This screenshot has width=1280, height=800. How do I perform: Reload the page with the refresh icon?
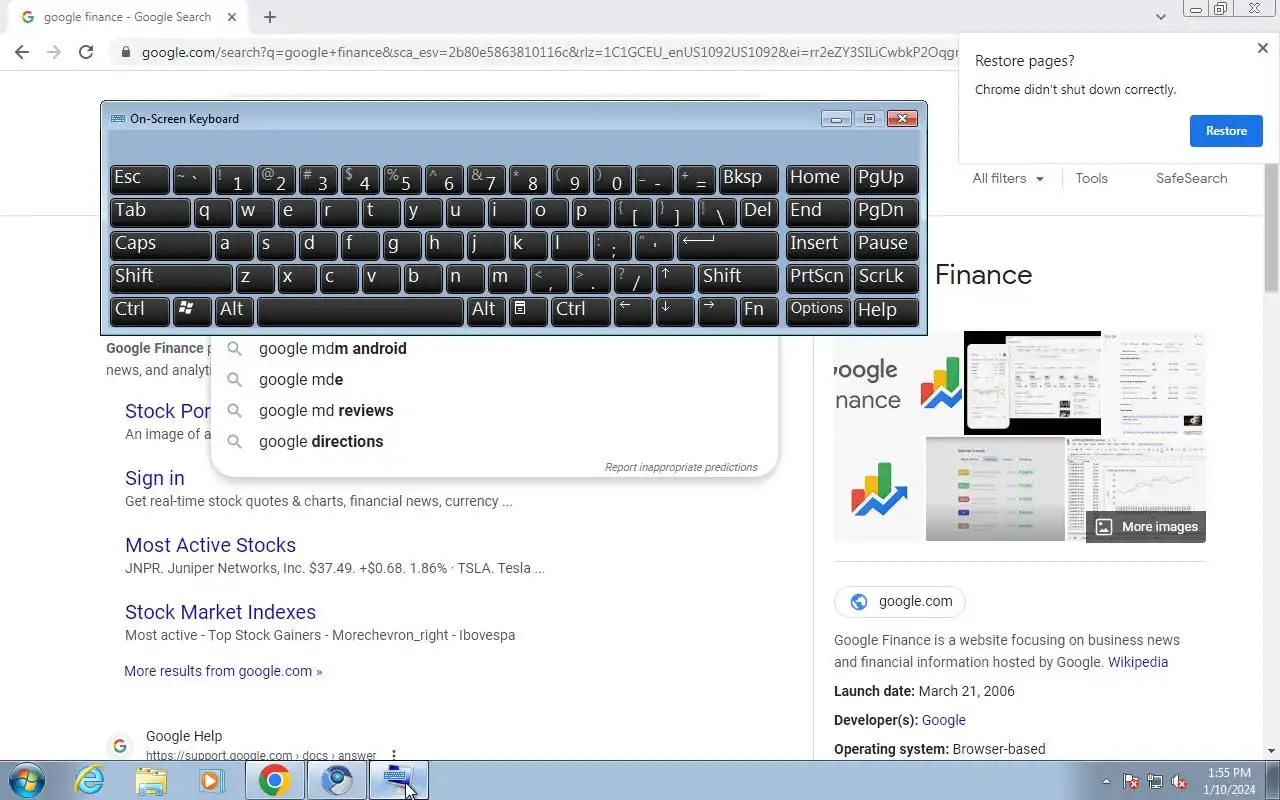pyautogui.click(x=86, y=52)
